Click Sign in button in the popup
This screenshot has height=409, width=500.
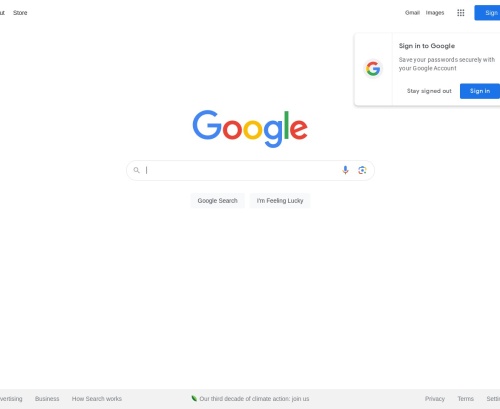pyautogui.click(x=480, y=91)
